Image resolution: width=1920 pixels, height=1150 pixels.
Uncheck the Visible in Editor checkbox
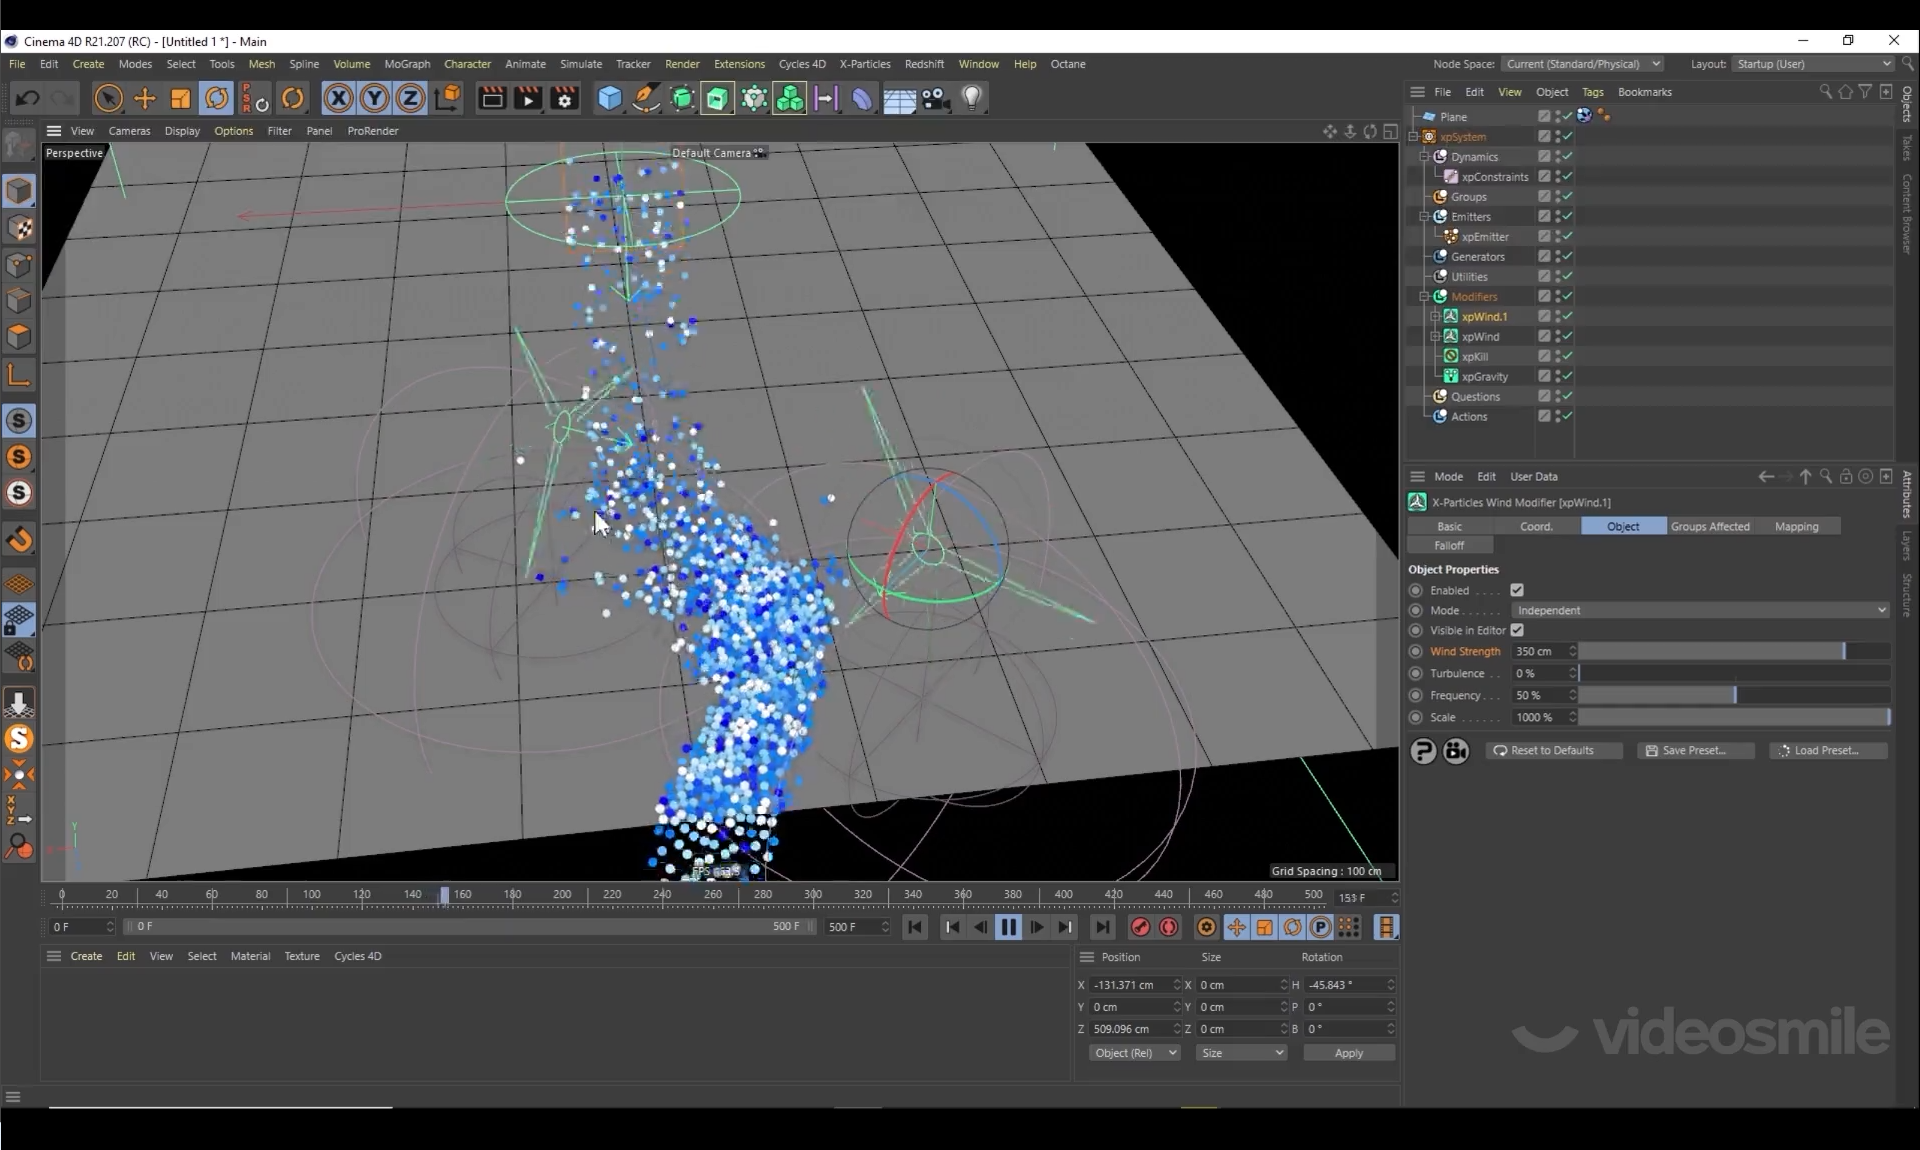click(1517, 630)
